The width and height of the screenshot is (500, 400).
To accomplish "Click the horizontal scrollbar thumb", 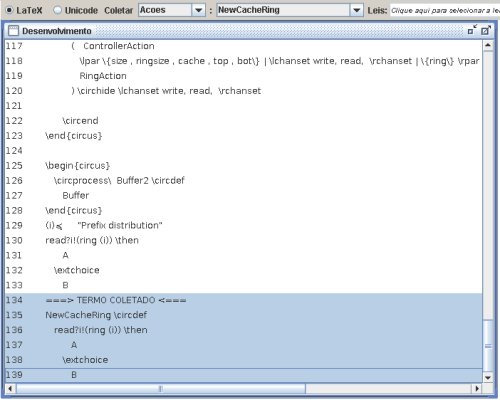I will coord(161,388).
